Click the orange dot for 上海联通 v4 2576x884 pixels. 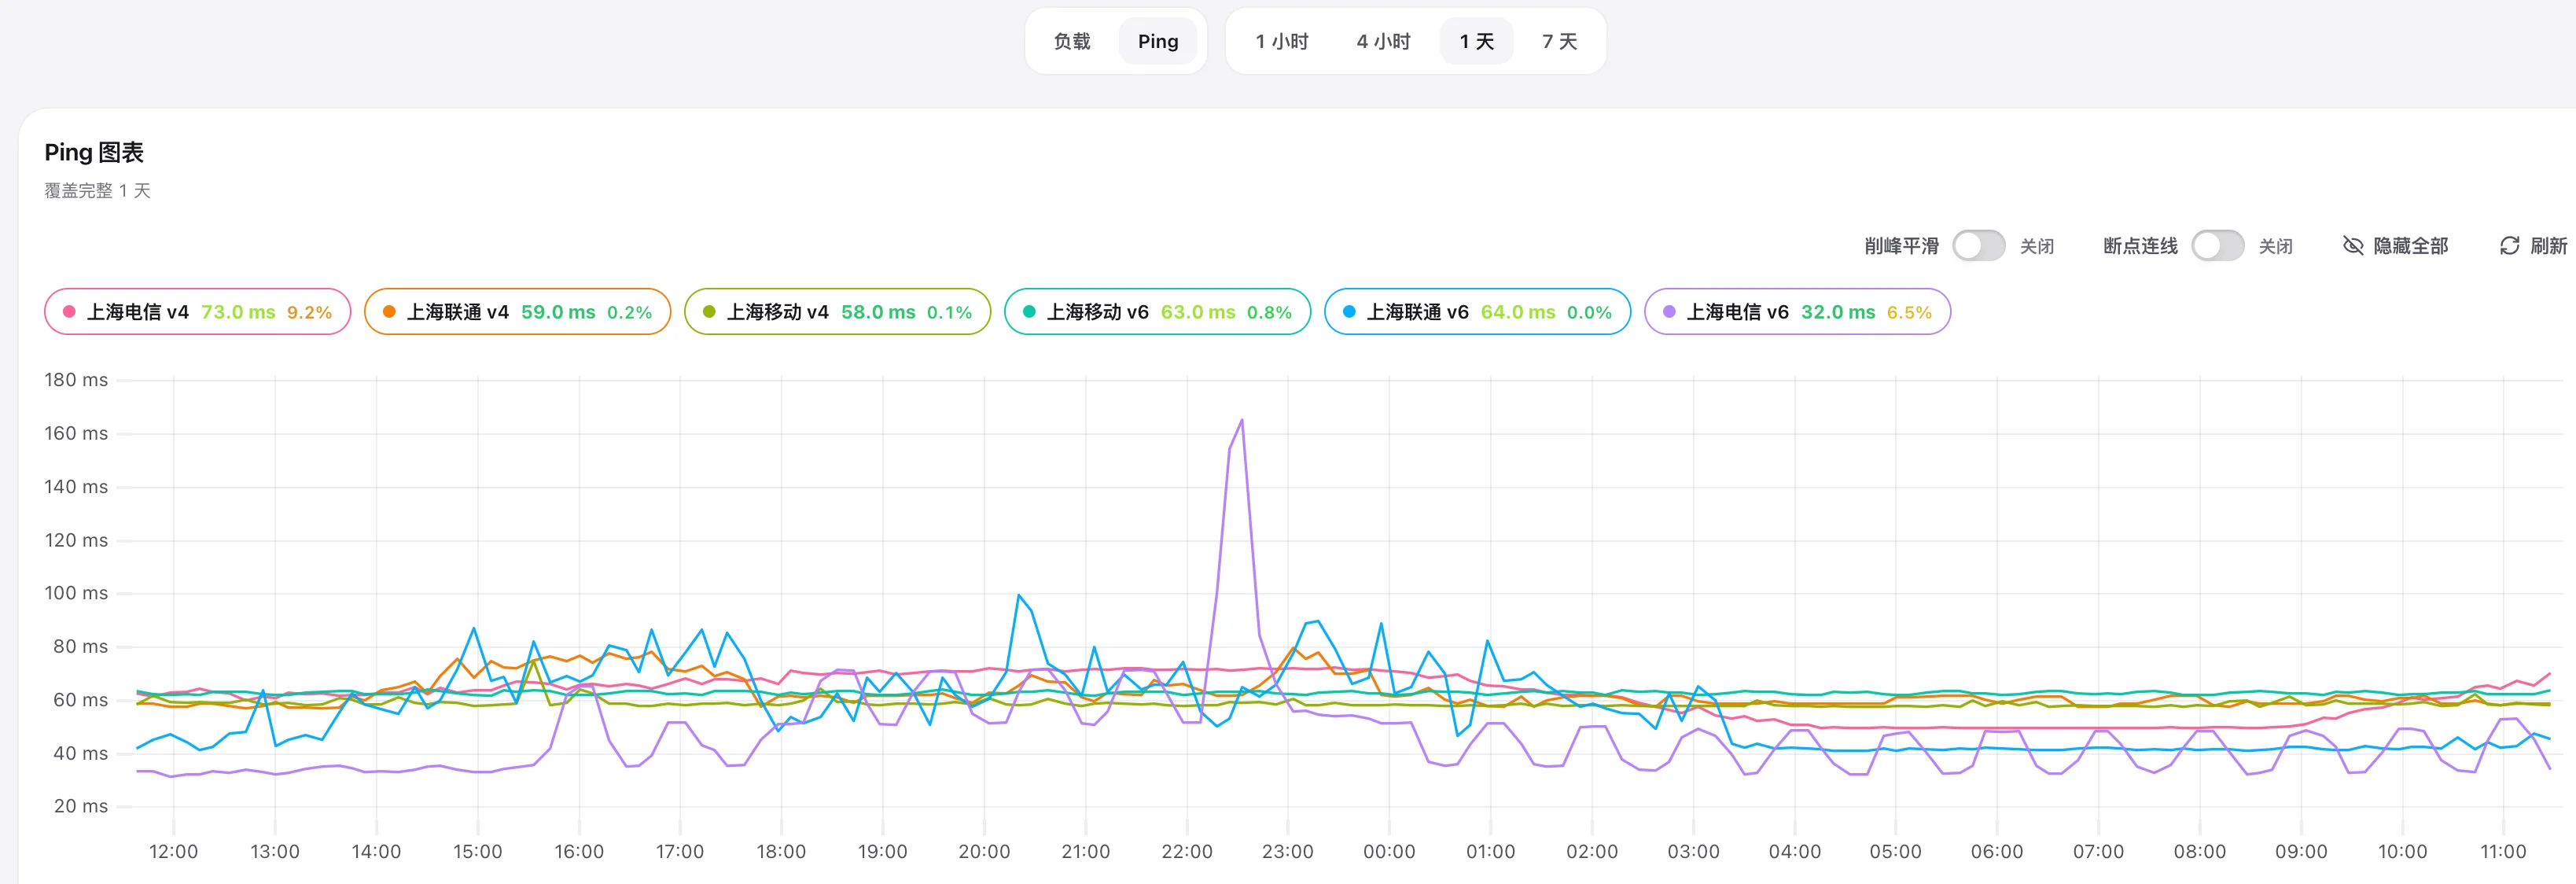point(389,312)
